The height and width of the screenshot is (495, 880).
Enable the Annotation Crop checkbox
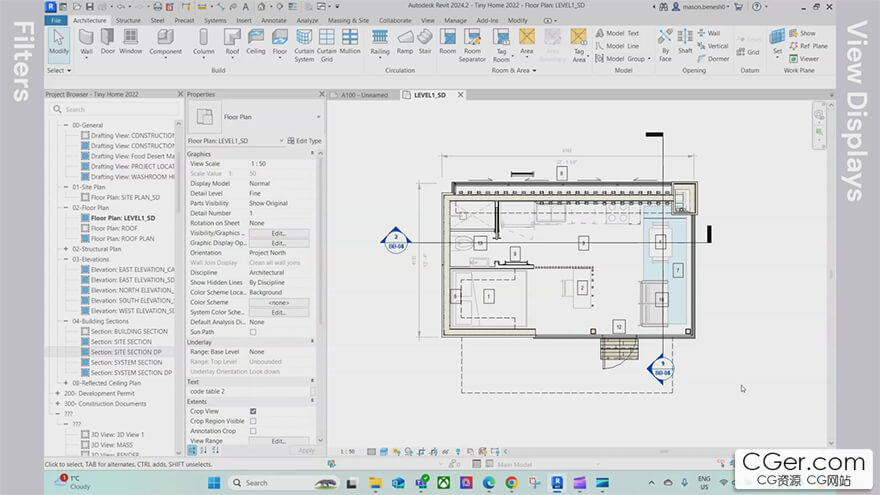pos(253,431)
